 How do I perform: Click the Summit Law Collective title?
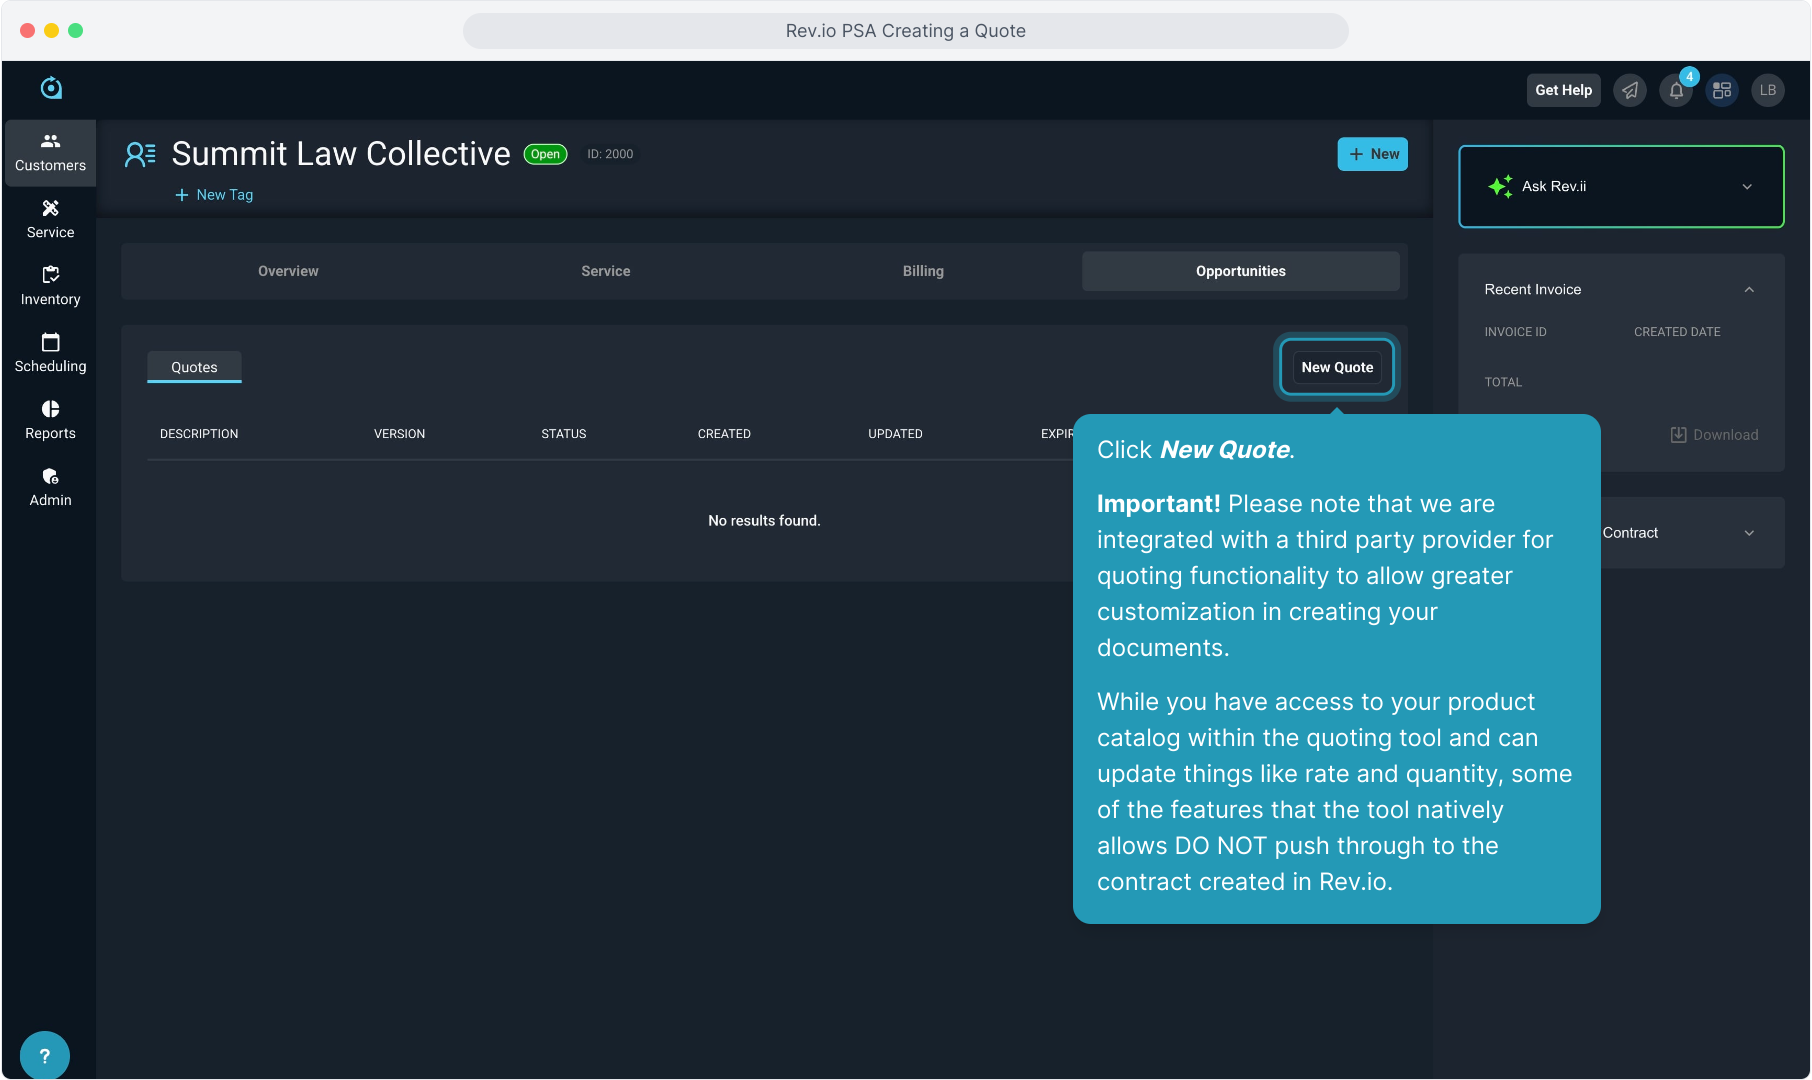pos(341,154)
